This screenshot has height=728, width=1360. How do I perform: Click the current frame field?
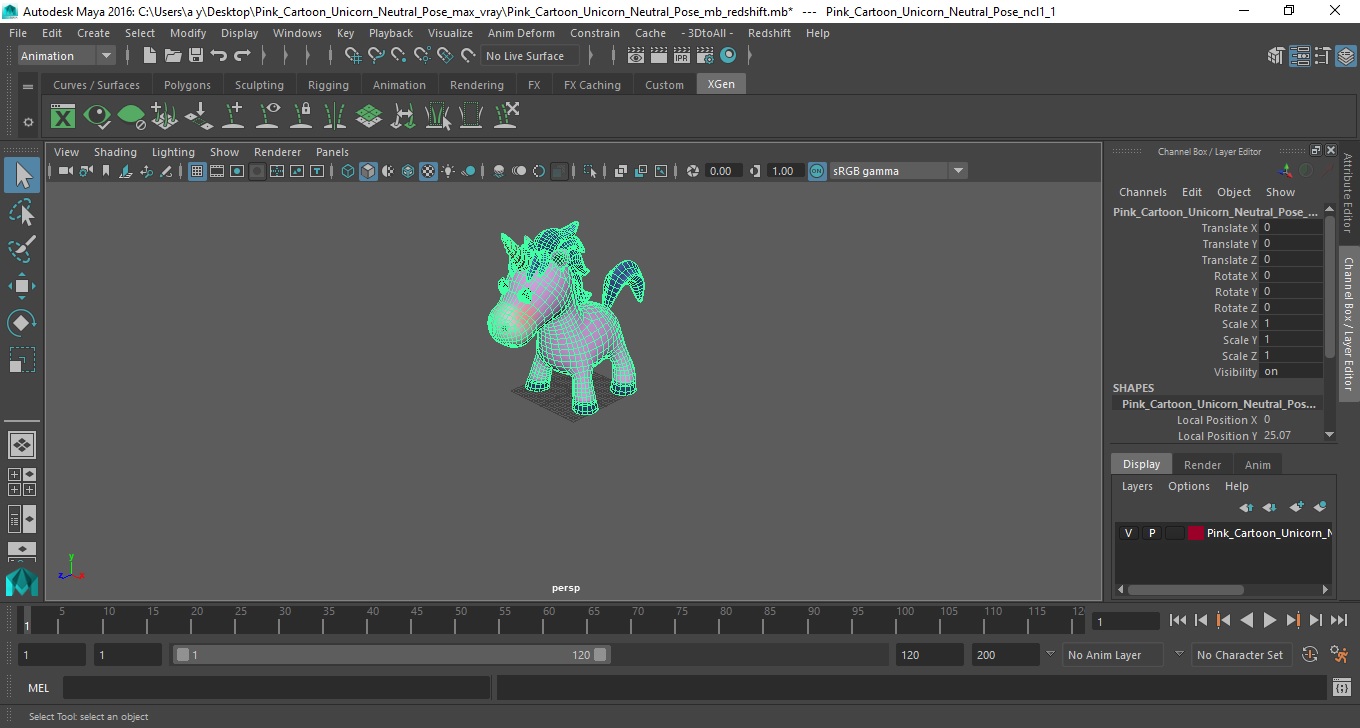pos(1125,621)
